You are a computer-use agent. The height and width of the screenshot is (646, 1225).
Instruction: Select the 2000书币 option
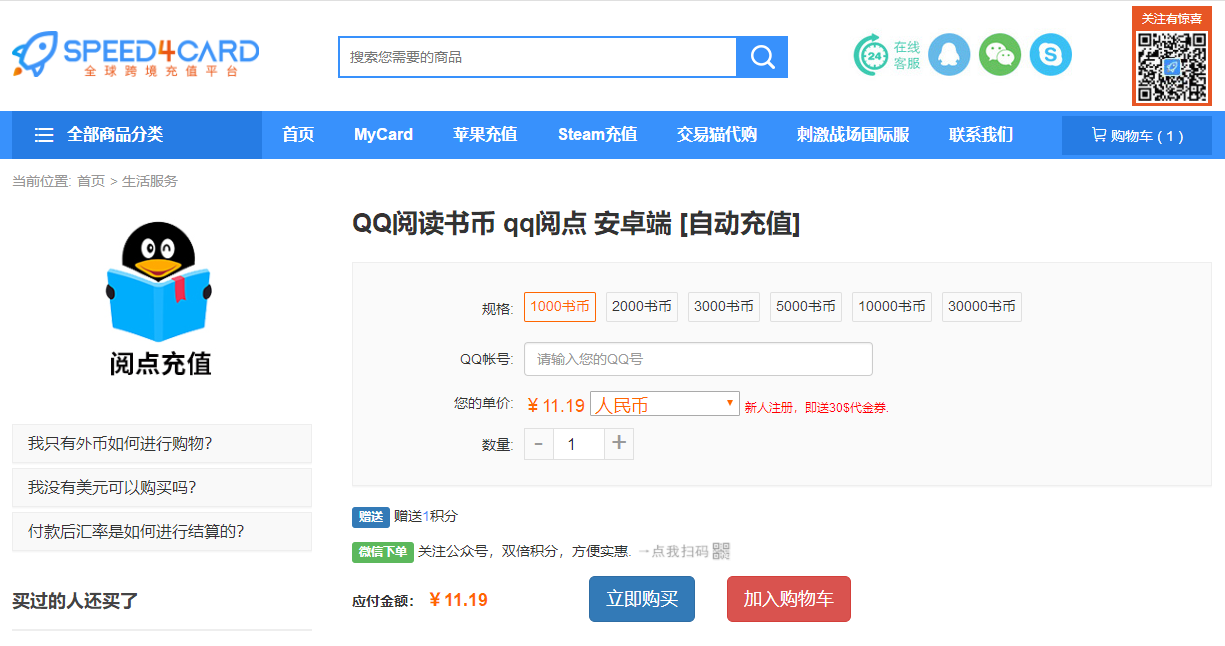[642, 307]
